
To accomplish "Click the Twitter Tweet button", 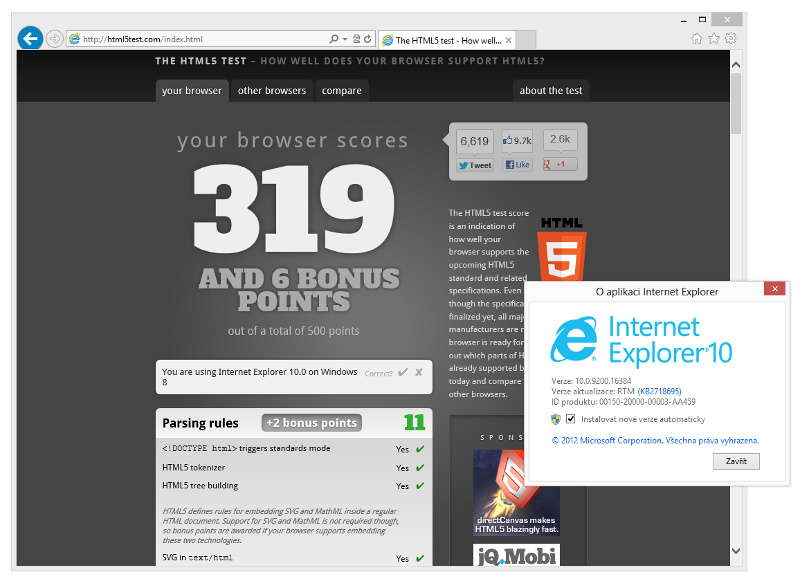I will (475, 165).
